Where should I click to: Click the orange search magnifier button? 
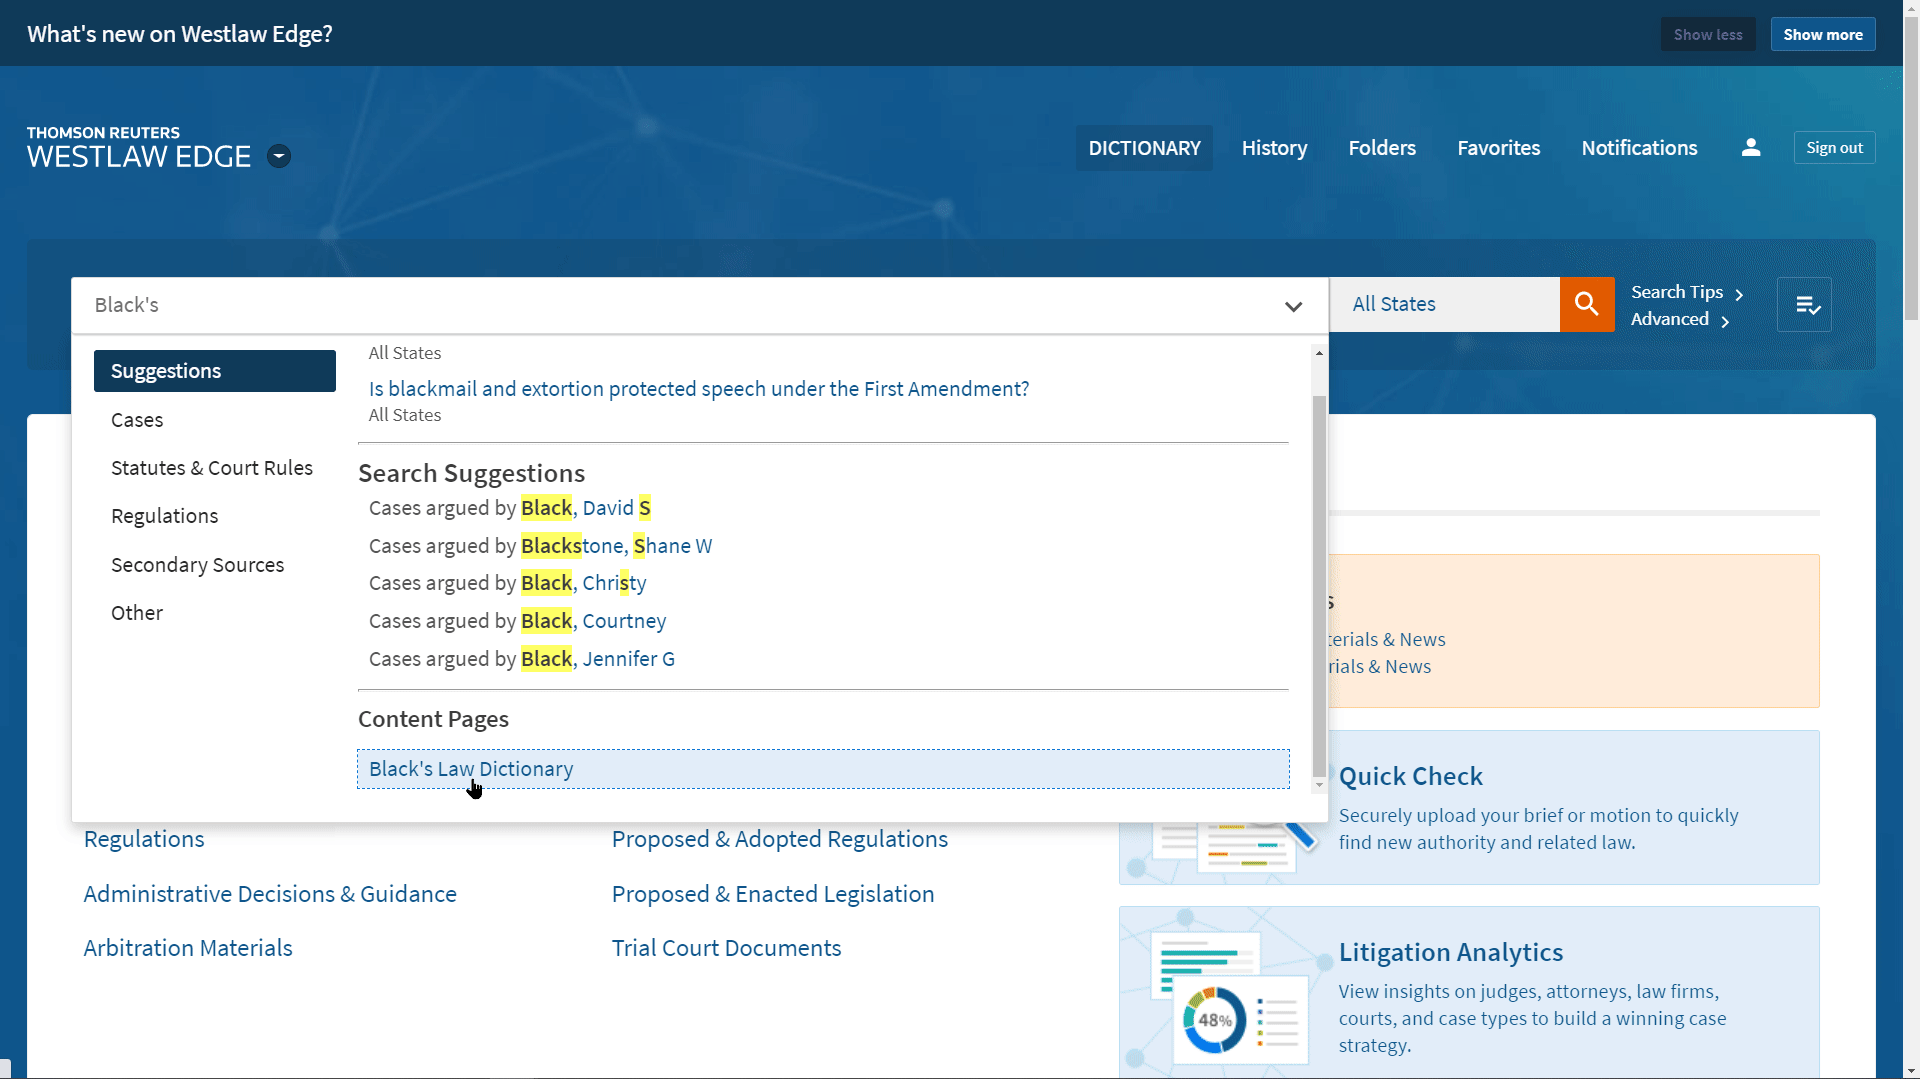point(1586,304)
